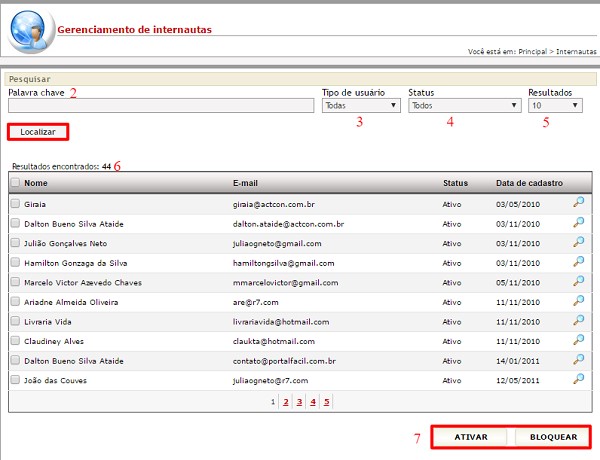The image size is (600, 460).
Task: Click the date 14/01/2011
Action: click(x=518, y=361)
